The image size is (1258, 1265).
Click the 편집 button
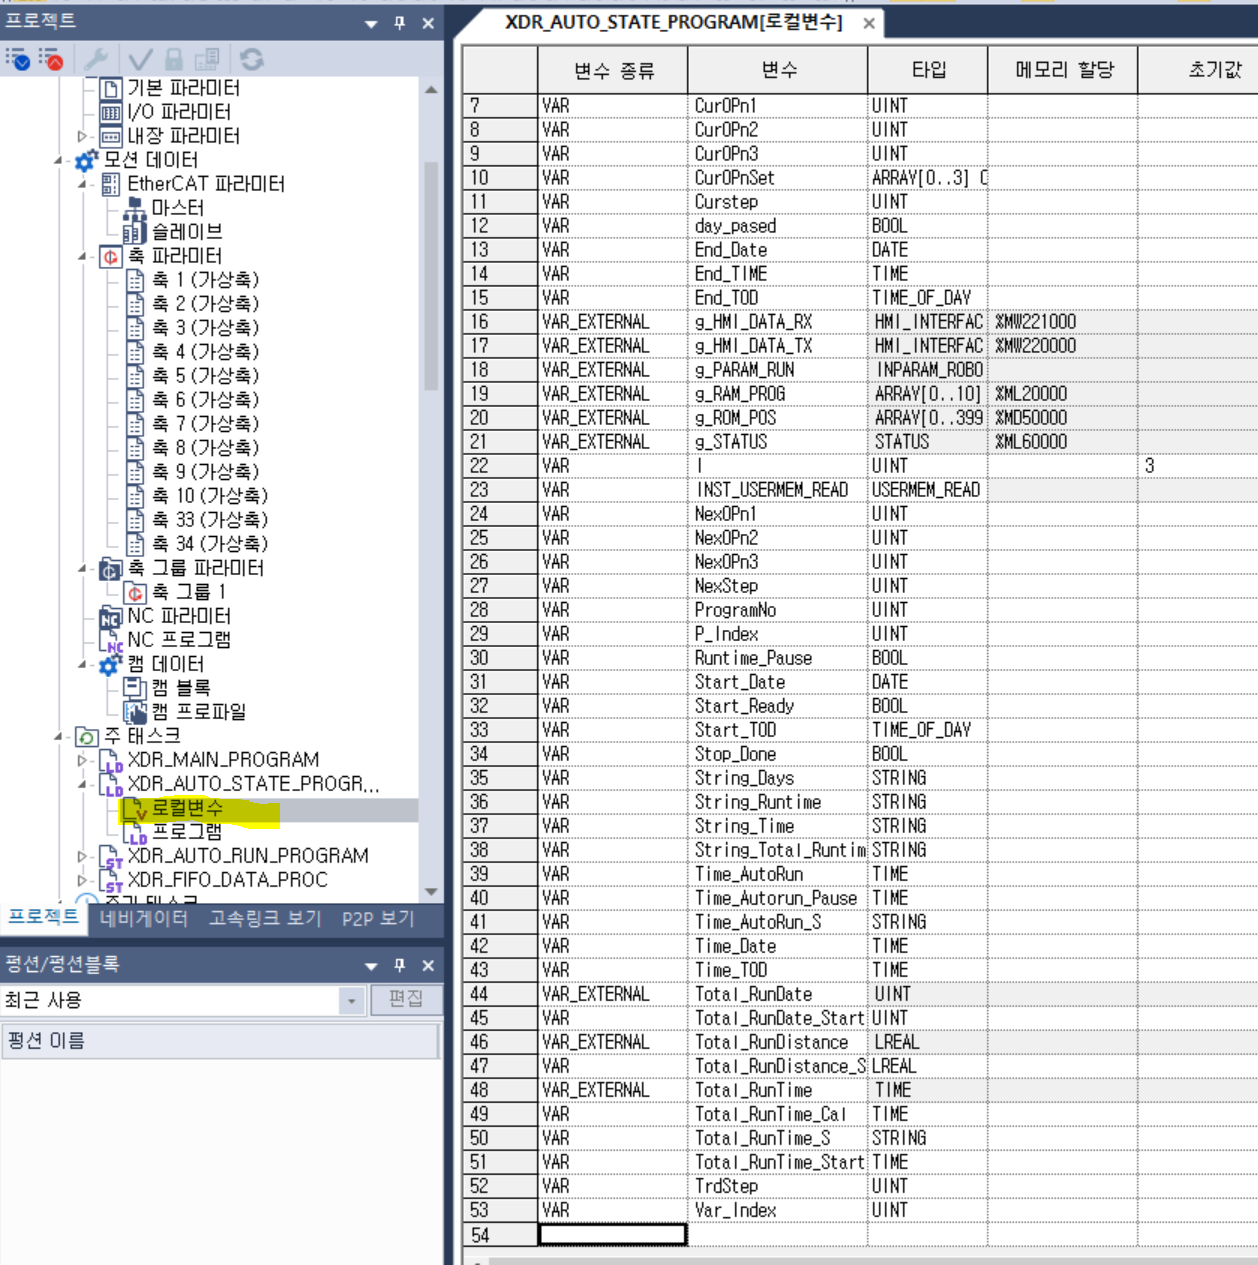[x=407, y=999]
